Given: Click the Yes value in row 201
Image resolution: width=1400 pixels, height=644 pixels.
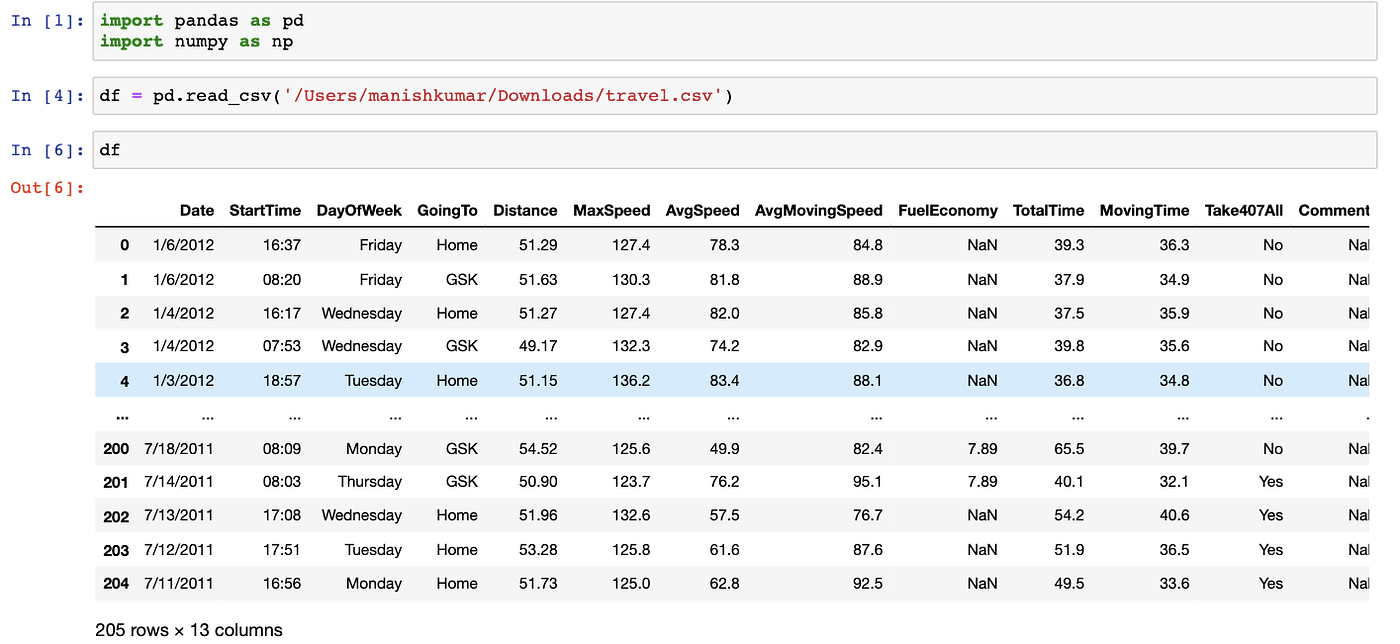Looking at the screenshot, I should [x=1270, y=481].
